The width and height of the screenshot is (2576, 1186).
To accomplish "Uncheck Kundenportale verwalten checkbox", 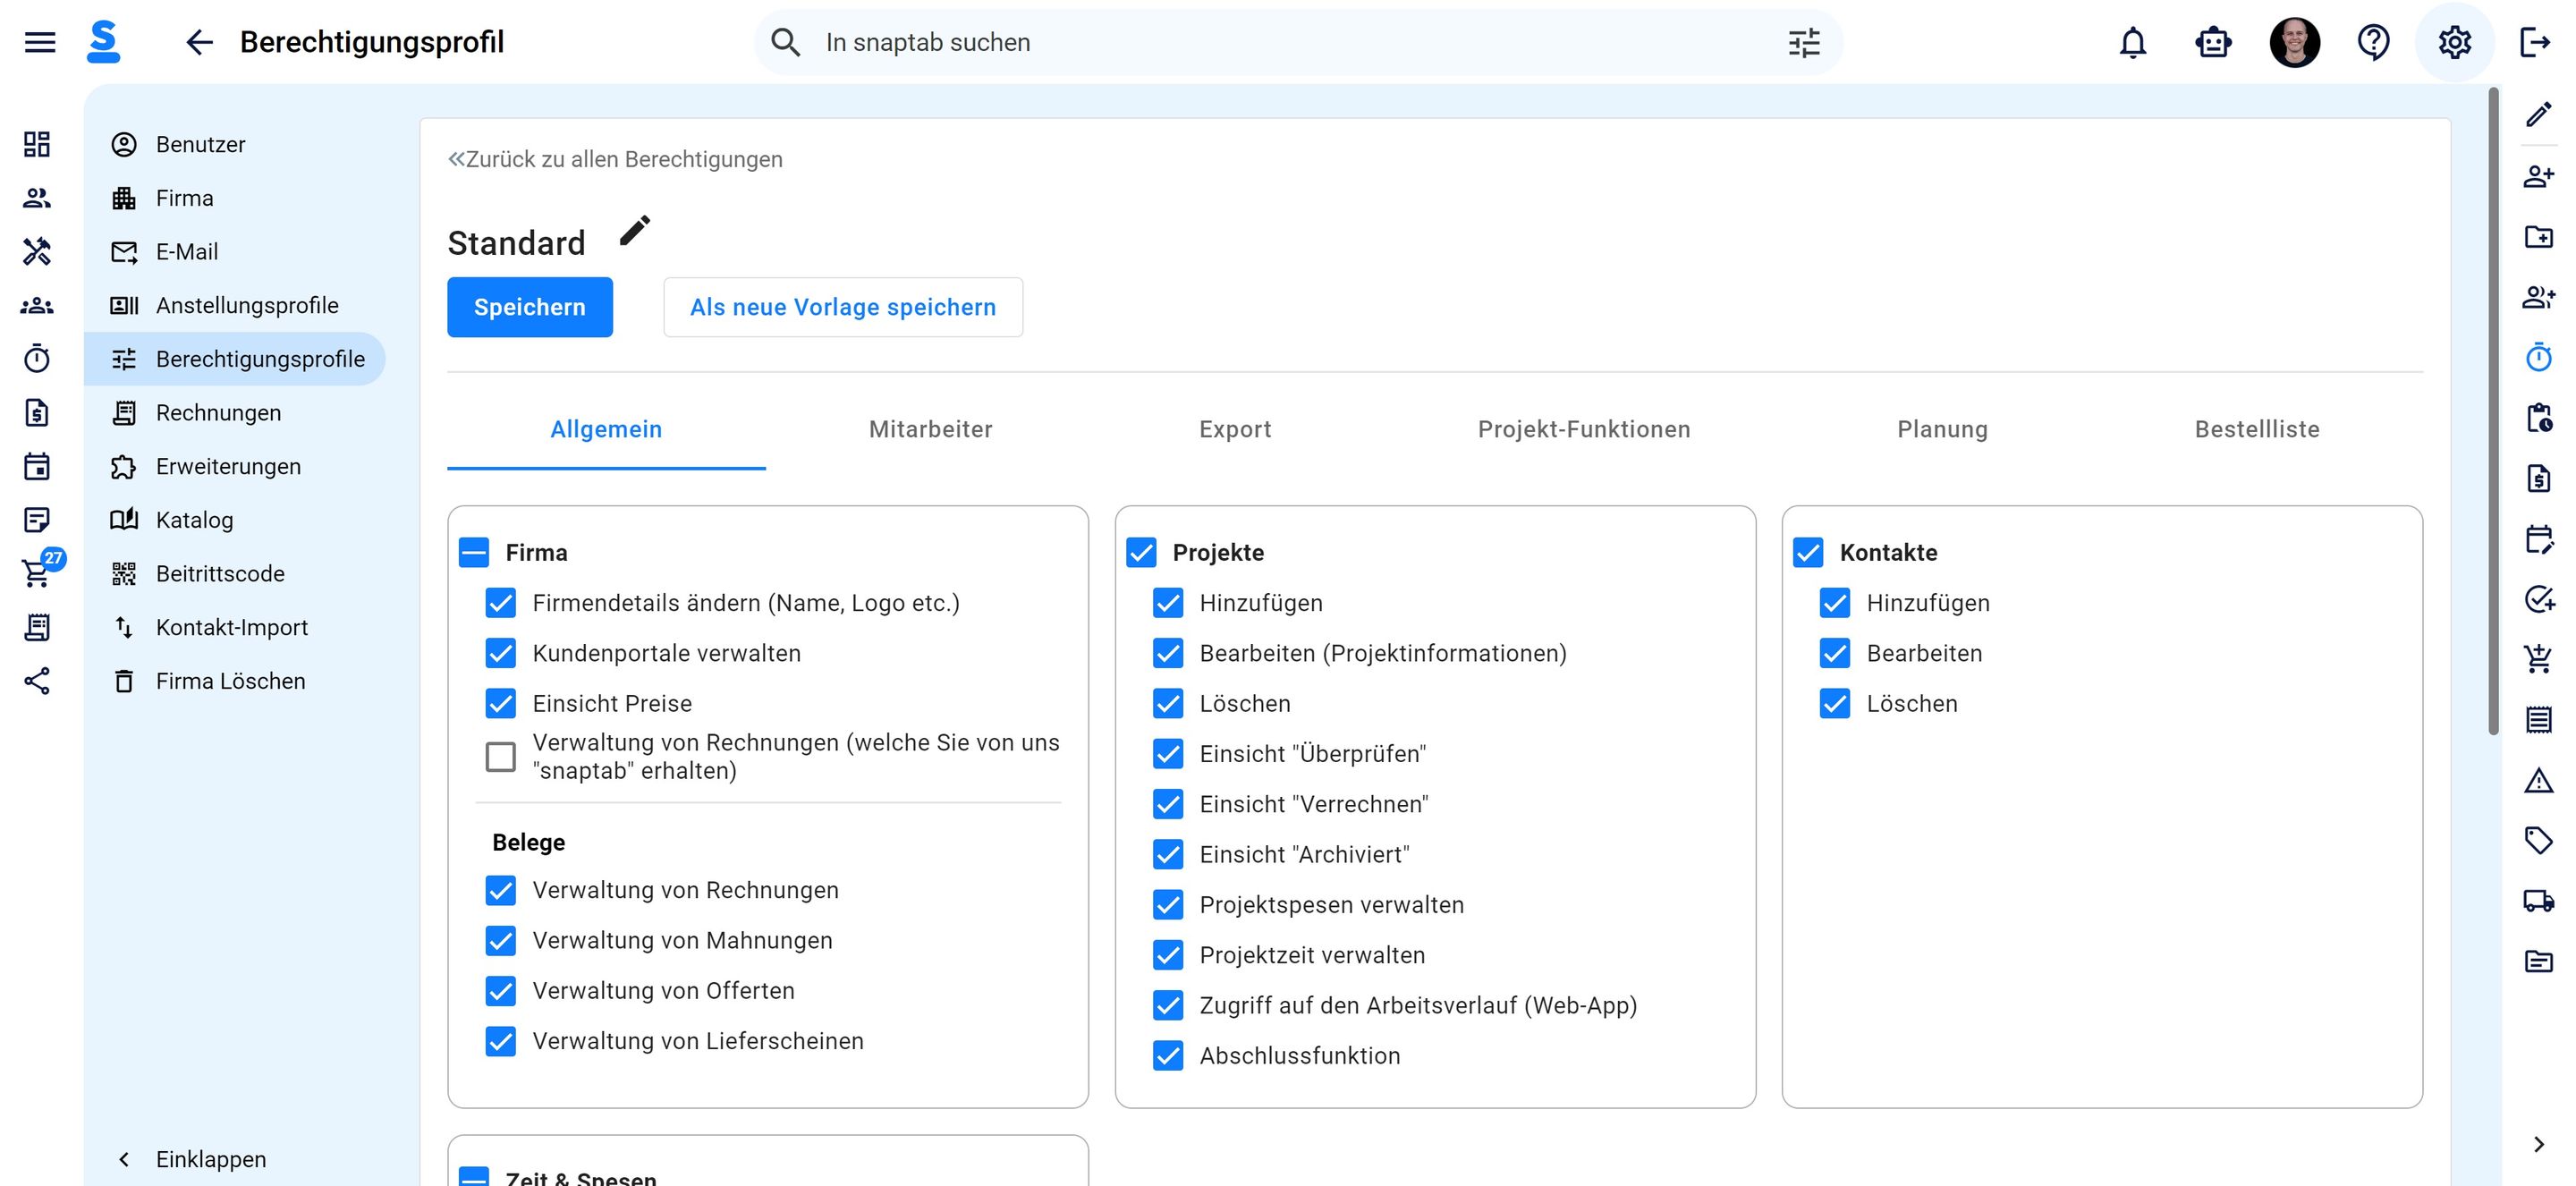I will [501, 653].
